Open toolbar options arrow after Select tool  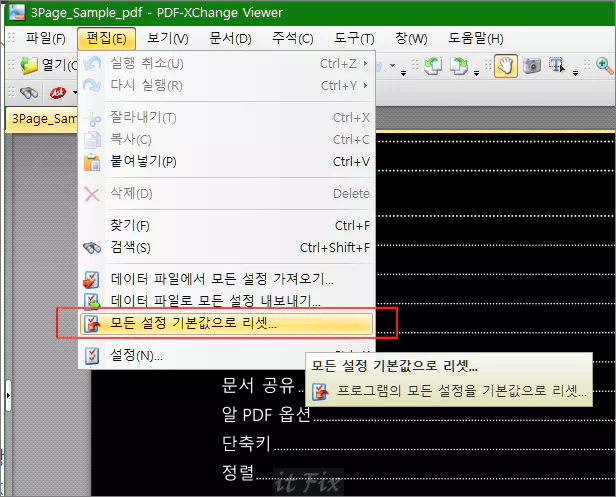[x=575, y=73]
